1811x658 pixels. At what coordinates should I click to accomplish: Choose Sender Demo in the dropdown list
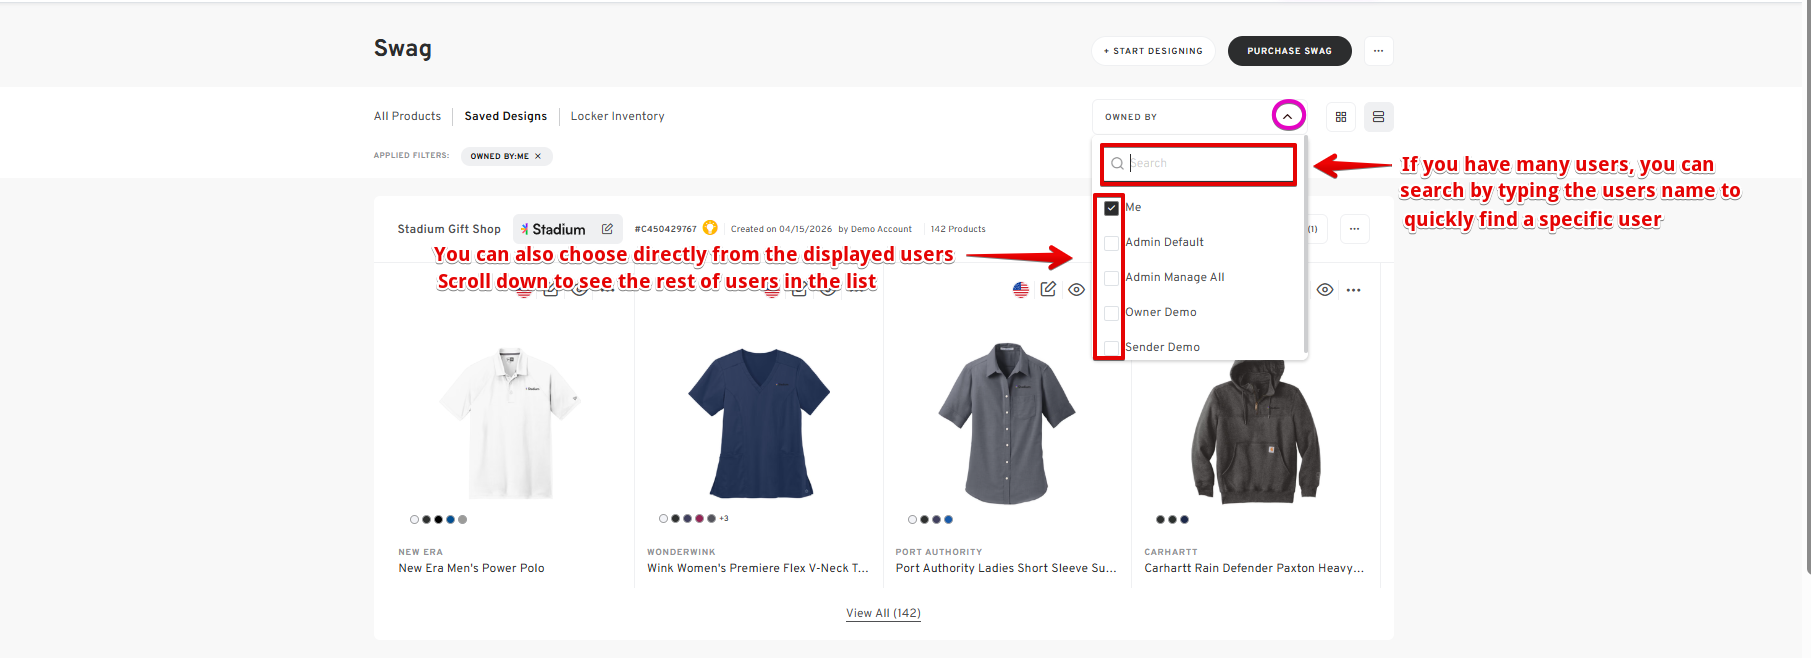click(1162, 347)
